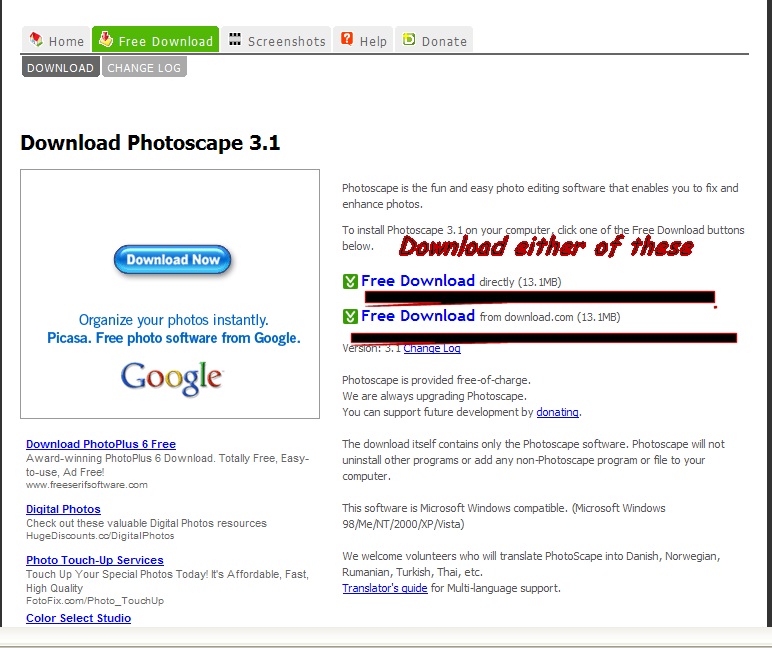772x648 pixels.
Task: Open the Help tab
Action: pos(363,39)
